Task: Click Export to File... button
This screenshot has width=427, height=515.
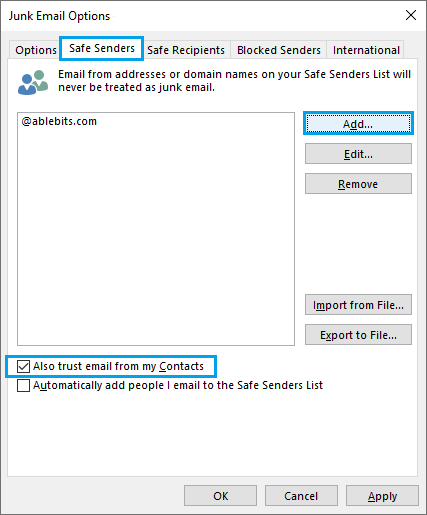Action: click(358, 335)
